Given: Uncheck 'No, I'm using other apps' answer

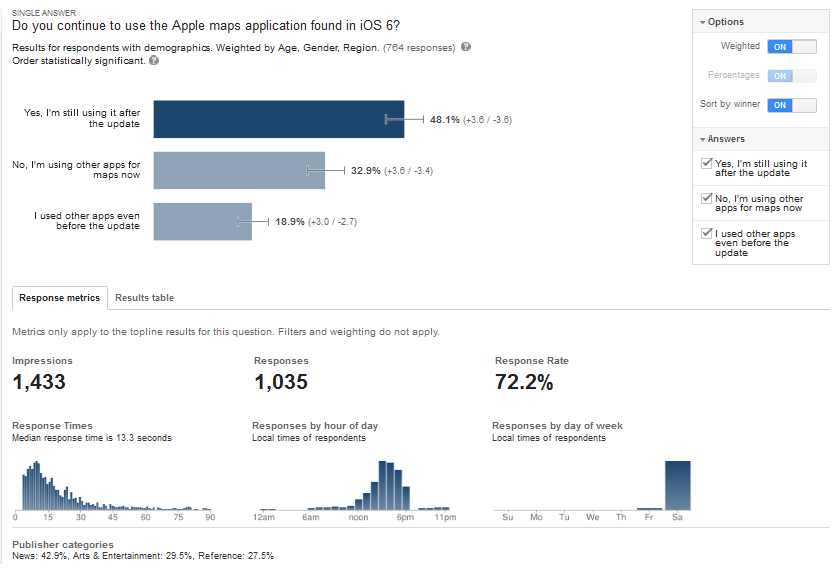Looking at the screenshot, I should 707,198.
